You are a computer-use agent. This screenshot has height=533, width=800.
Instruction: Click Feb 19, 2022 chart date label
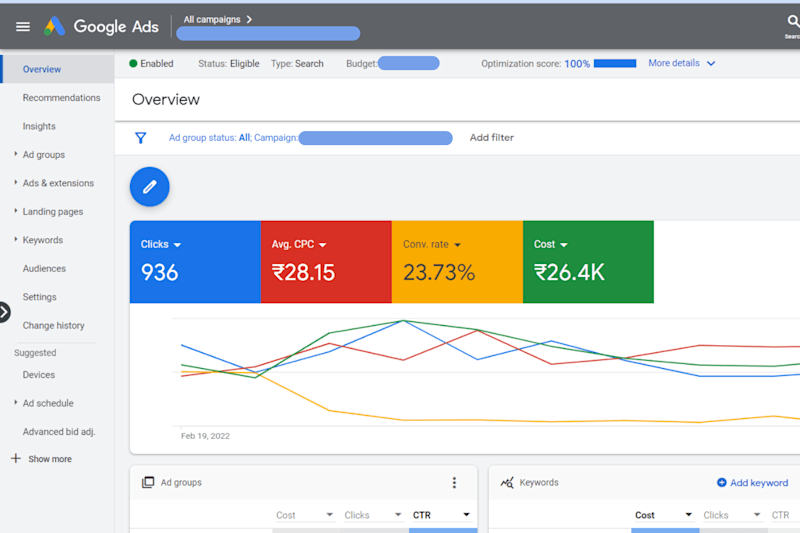205,436
